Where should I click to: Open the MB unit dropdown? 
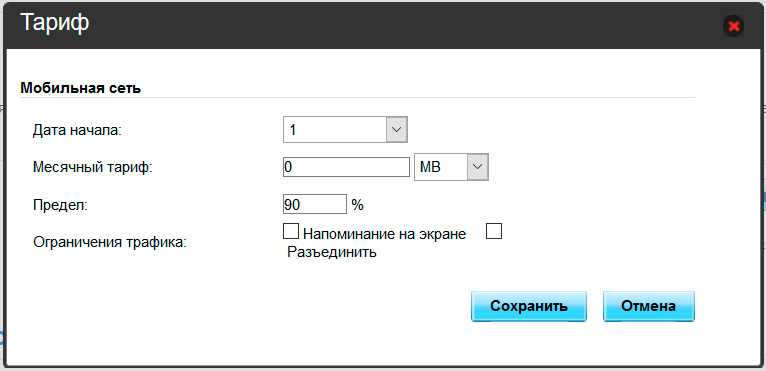coord(451,167)
